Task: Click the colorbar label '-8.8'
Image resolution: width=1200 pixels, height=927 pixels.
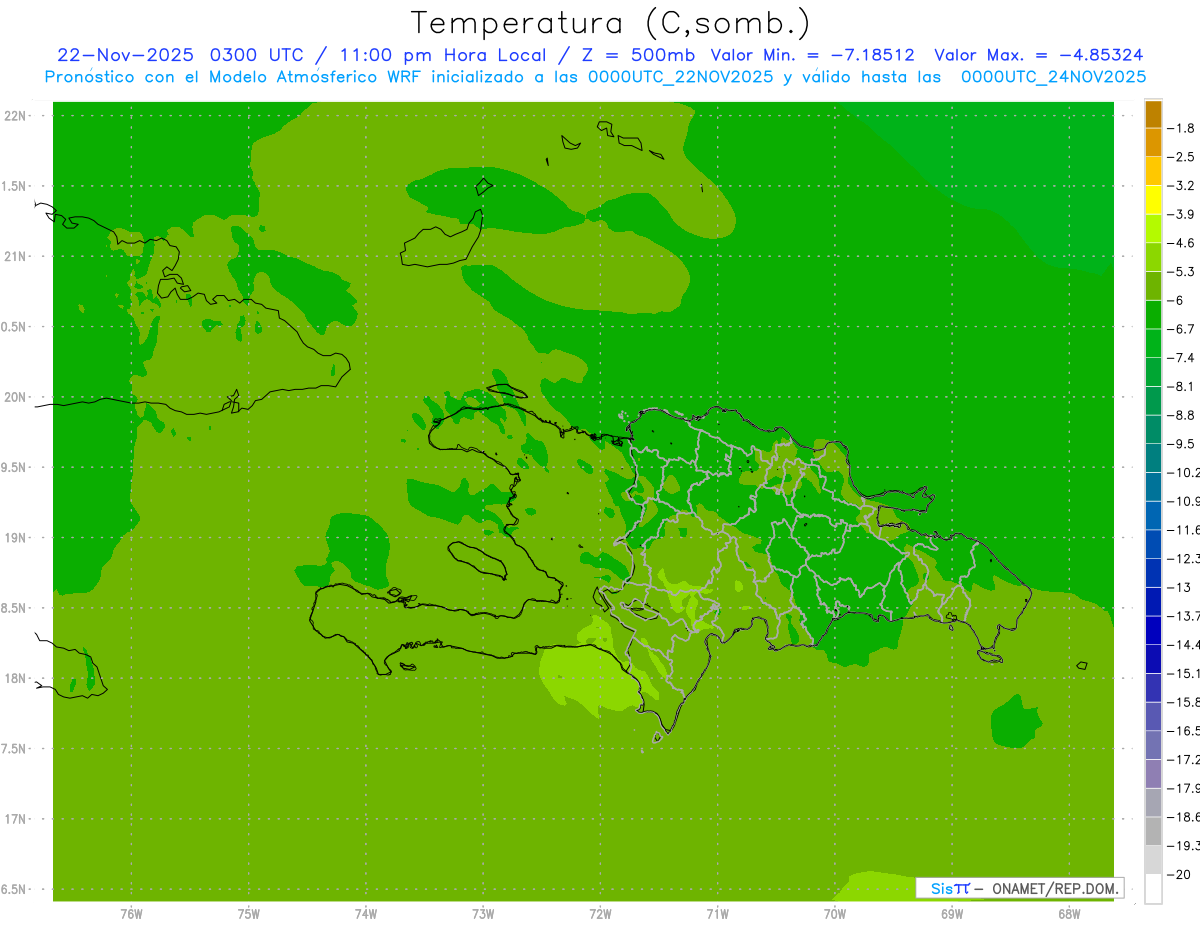Action: (1181, 415)
